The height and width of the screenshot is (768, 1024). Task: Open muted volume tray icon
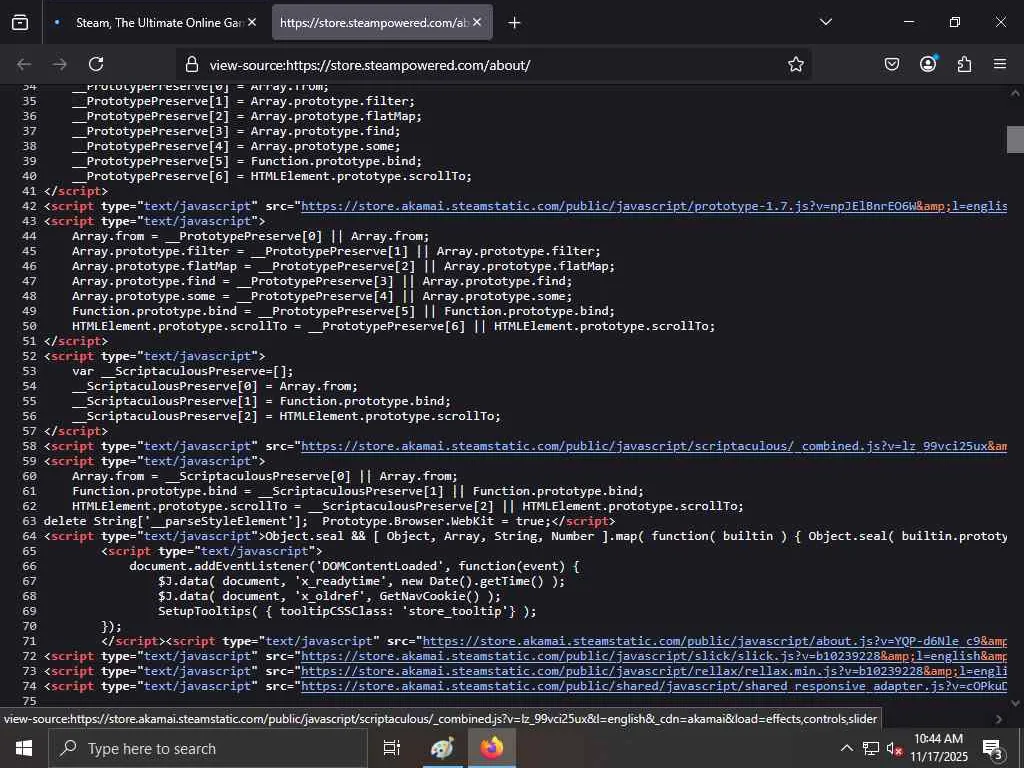[x=895, y=748]
